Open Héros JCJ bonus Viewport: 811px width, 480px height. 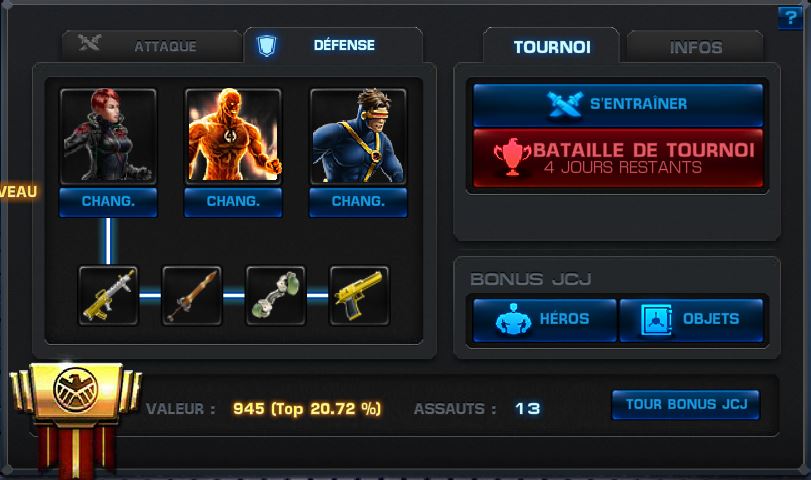(545, 319)
